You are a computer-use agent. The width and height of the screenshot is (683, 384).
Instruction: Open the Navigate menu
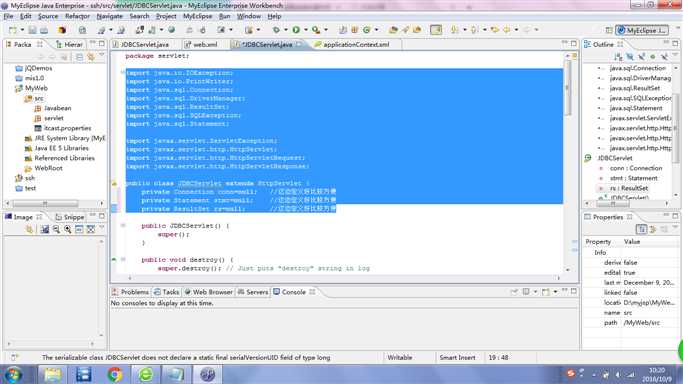(x=109, y=16)
